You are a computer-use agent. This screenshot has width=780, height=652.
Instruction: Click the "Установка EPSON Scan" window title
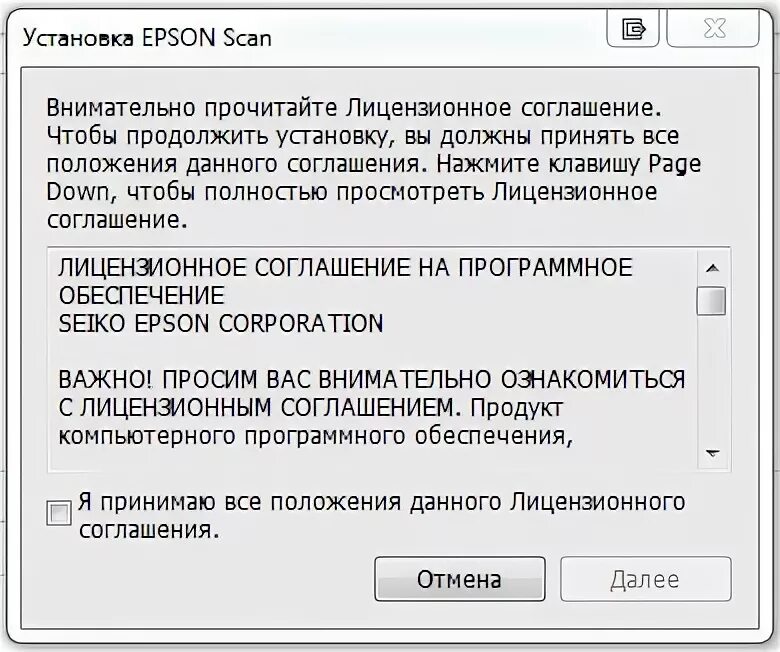pos(147,38)
